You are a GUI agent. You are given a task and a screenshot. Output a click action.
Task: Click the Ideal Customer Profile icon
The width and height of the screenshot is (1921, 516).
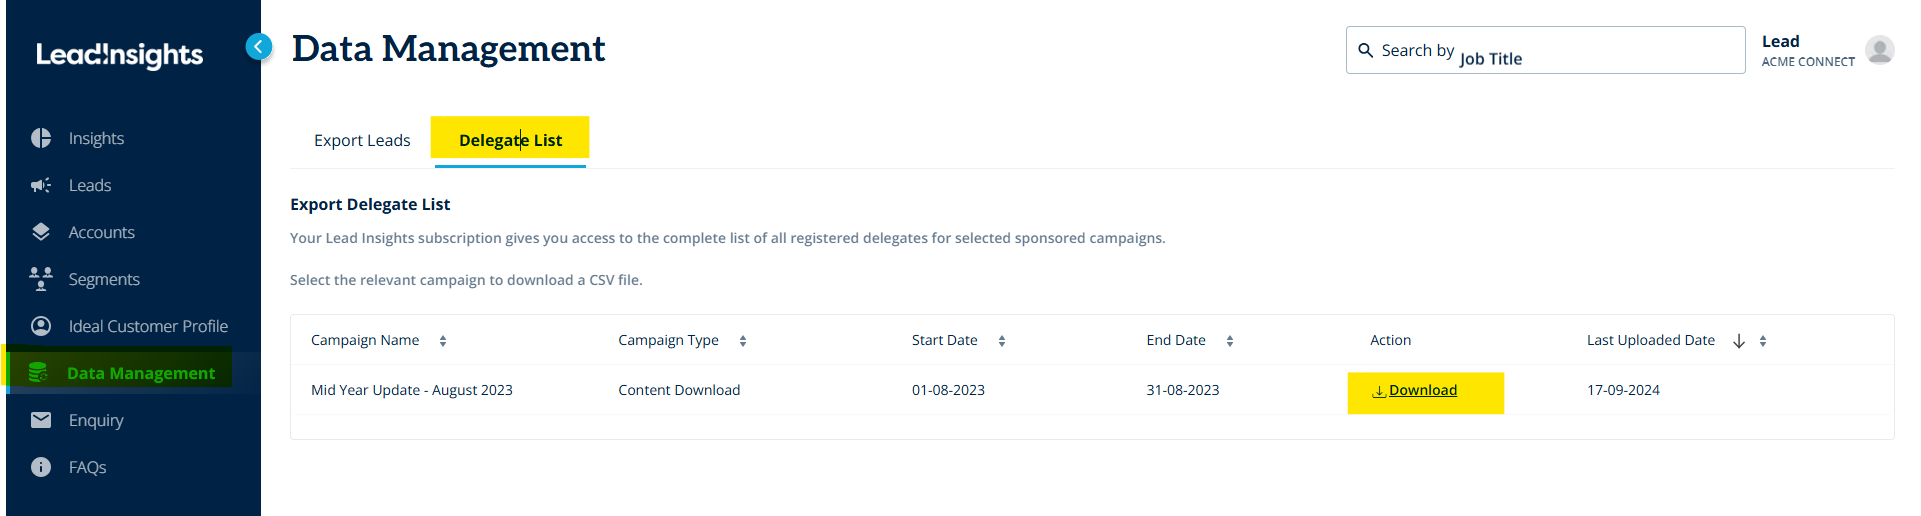point(41,326)
